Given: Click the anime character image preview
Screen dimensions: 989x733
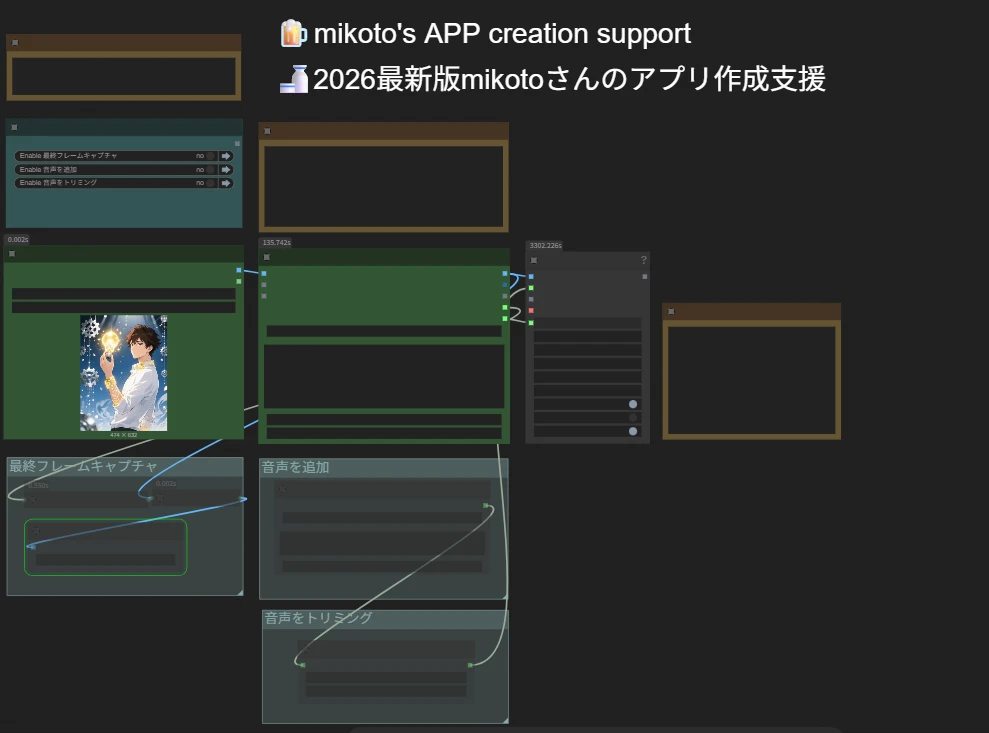Looking at the screenshot, I should click(x=123, y=372).
